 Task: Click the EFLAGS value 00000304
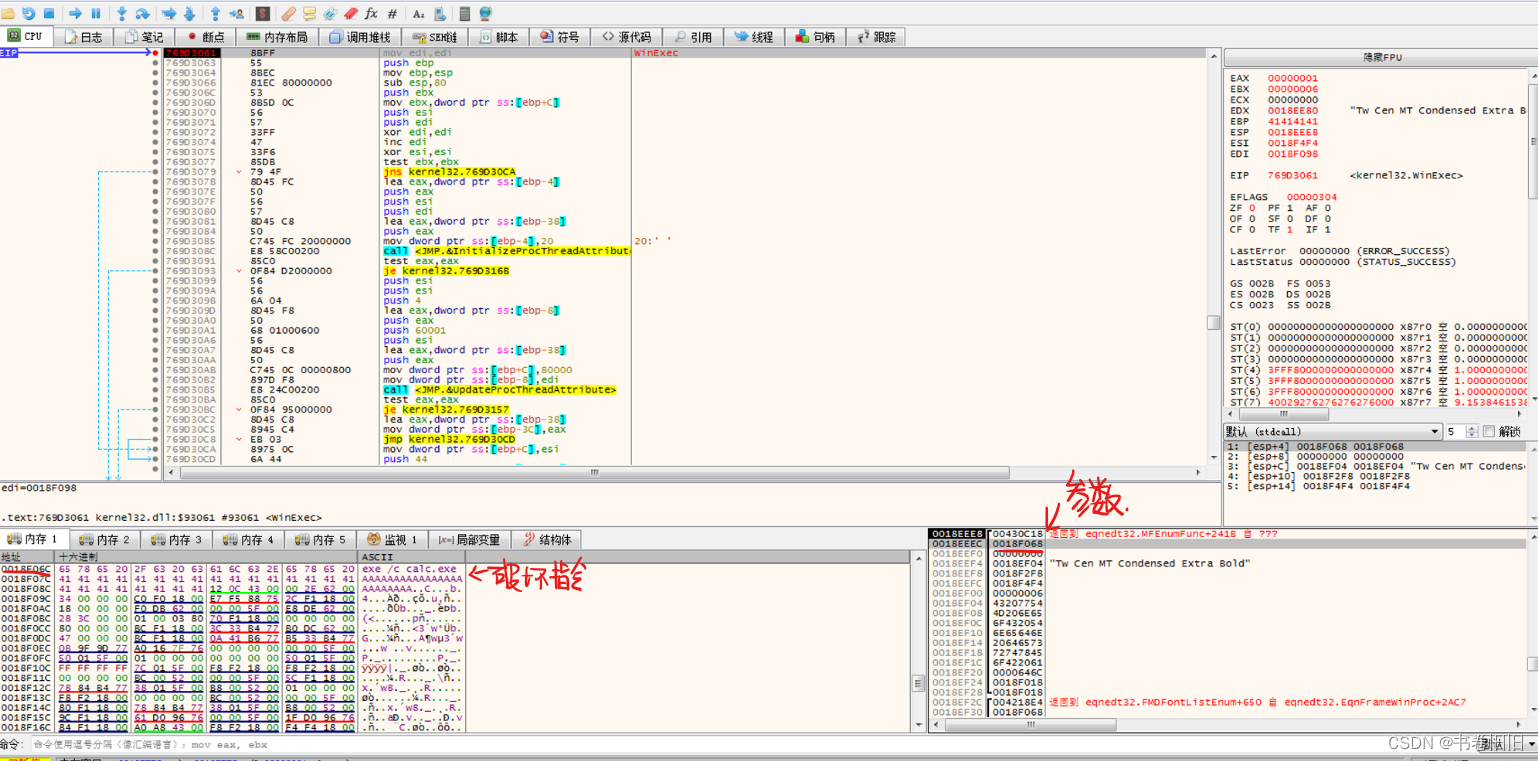1311,197
